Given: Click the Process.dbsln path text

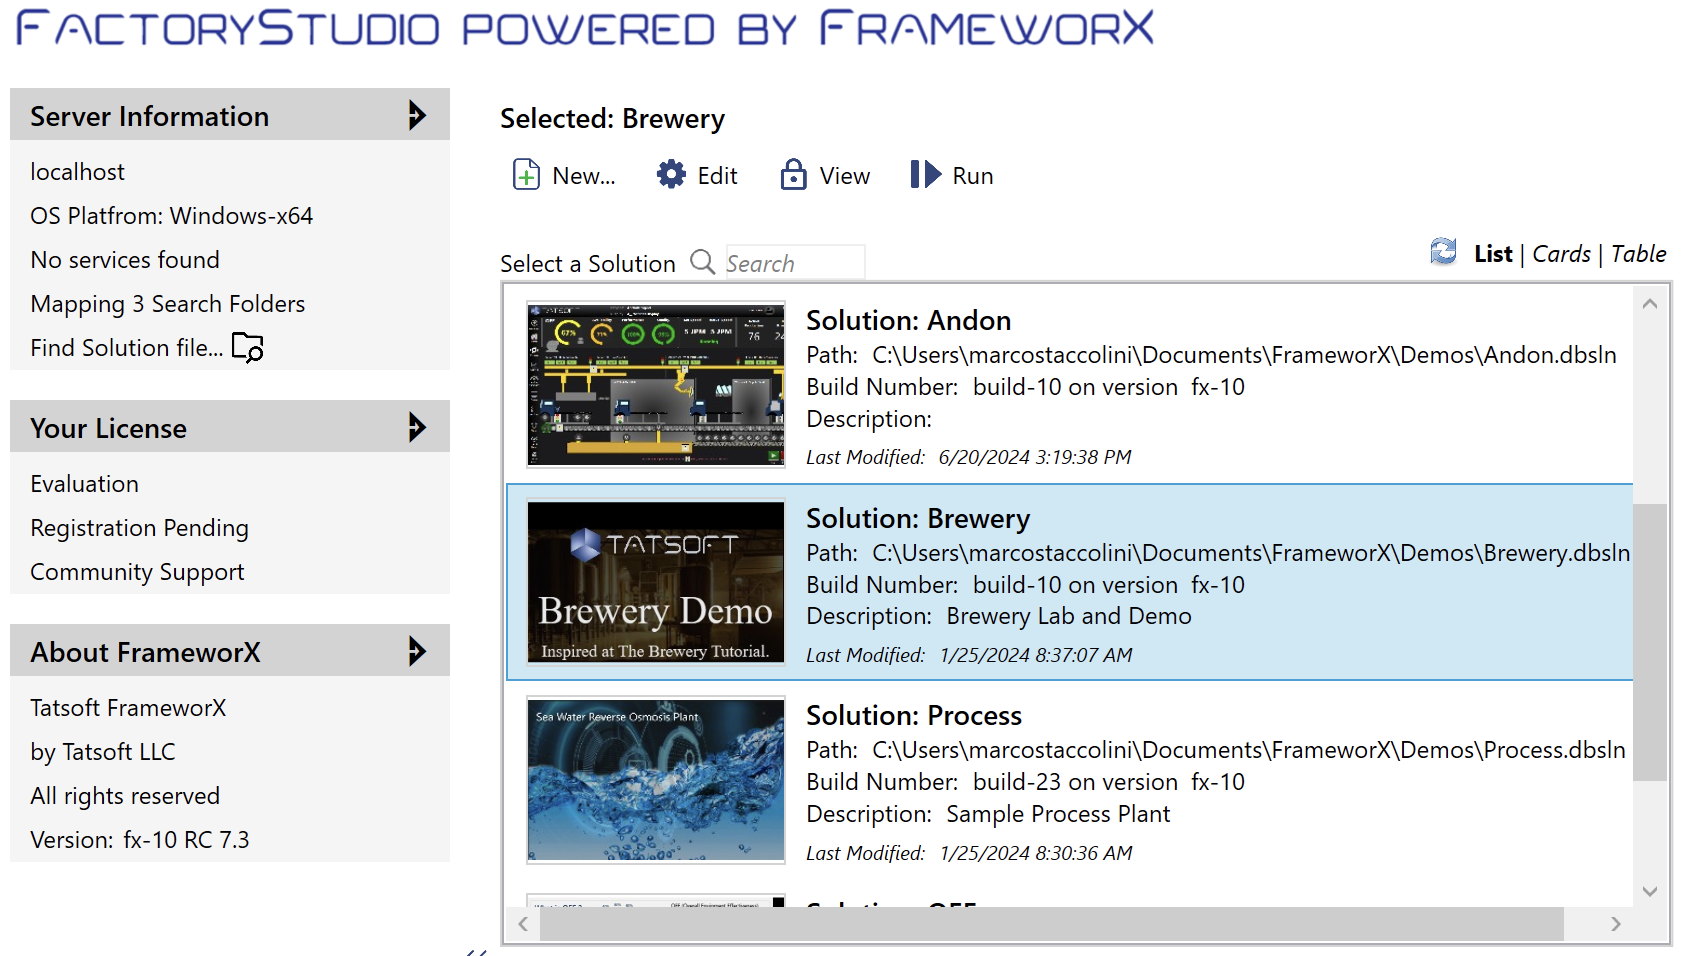Looking at the screenshot, I should point(1249,750).
